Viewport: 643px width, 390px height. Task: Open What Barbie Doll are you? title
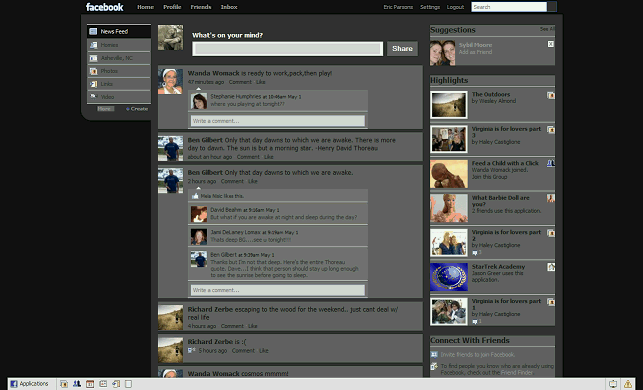500,201
